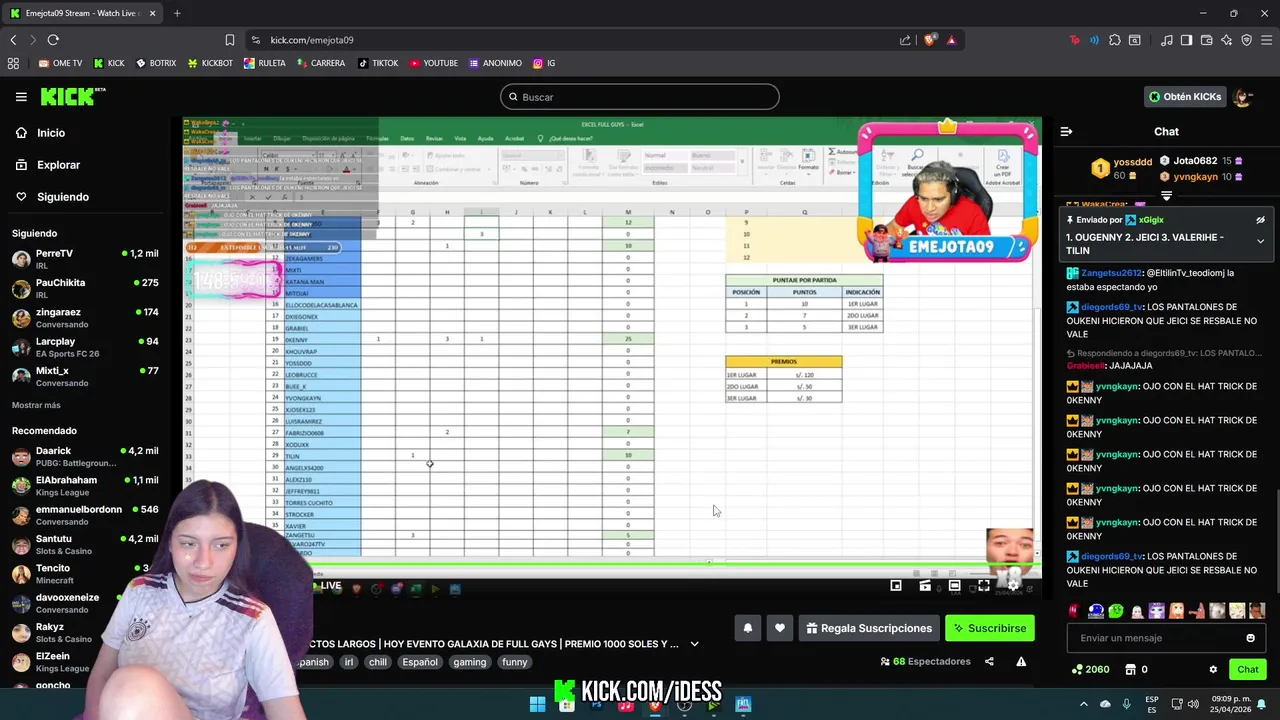Share the stream via share icon

click(989, 661)
